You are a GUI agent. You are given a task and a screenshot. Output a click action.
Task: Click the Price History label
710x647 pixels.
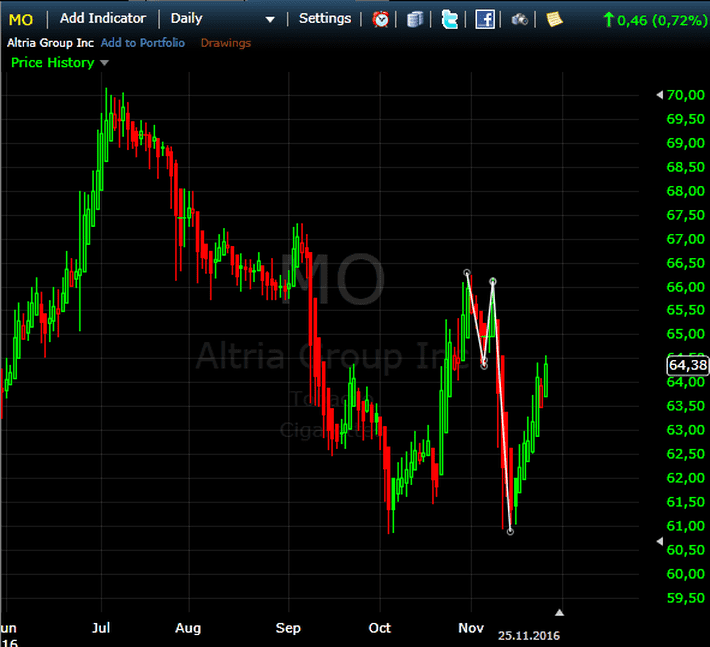[53, 62]
